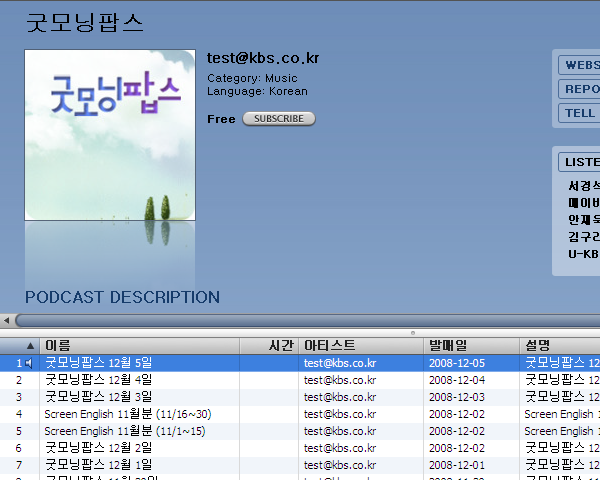Select Screen English 11월분 (11/16~30)
Screen dimensions: 600x480
tap(128, 414)
